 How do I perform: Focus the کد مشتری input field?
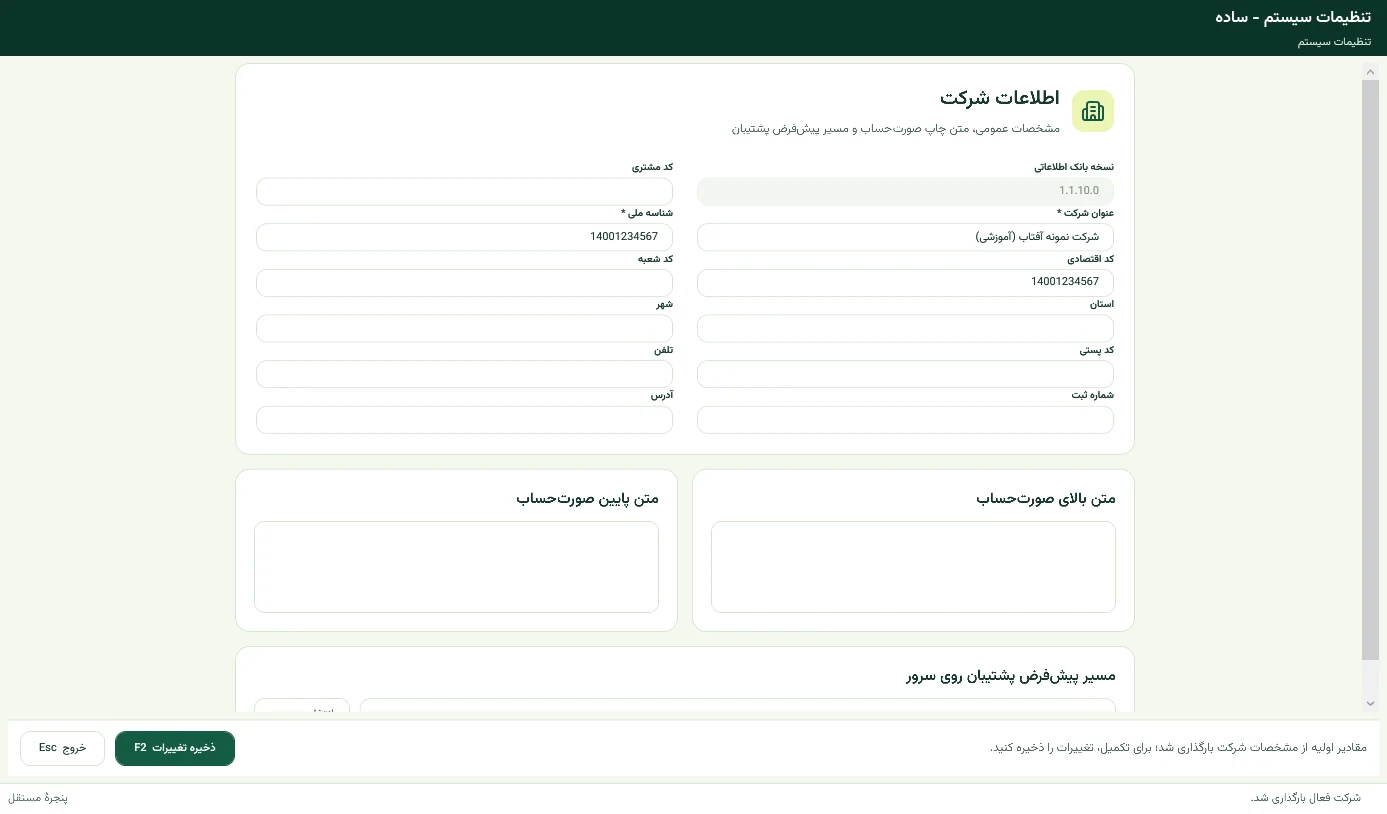[464, 192]
